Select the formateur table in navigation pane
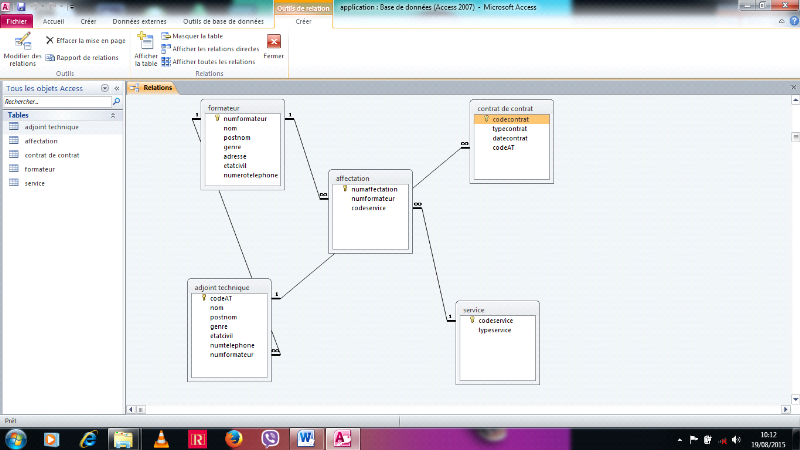Screen dimensions: 800x450 [x=40, y=169]
